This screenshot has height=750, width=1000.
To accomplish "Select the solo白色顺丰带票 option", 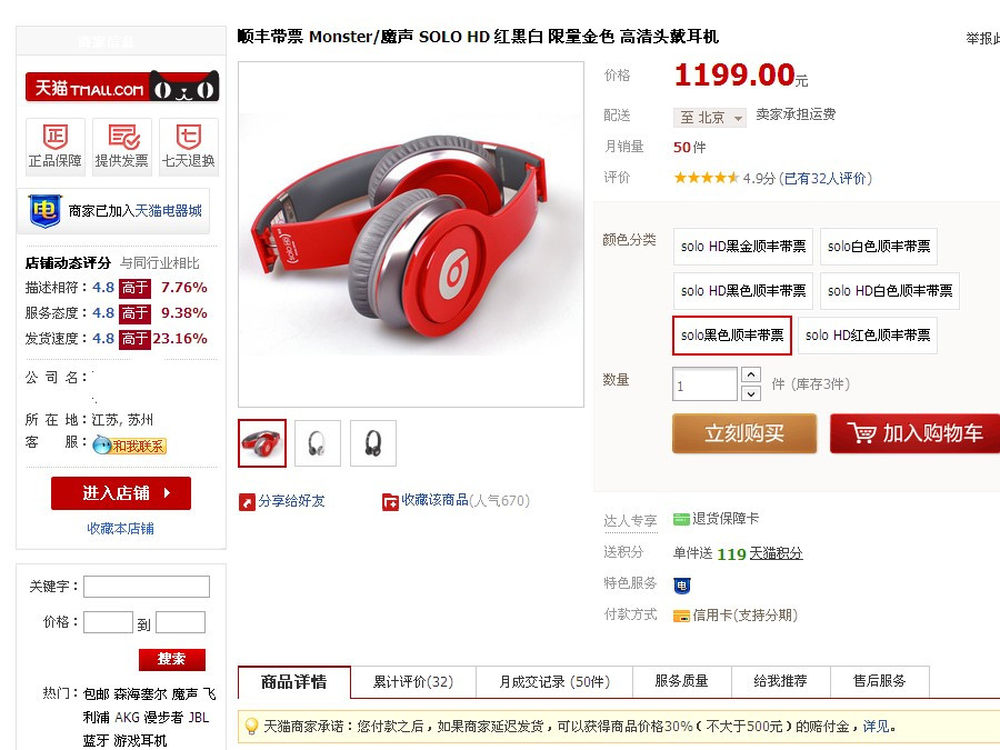I will pyautogui.click(x=879, y=246).
